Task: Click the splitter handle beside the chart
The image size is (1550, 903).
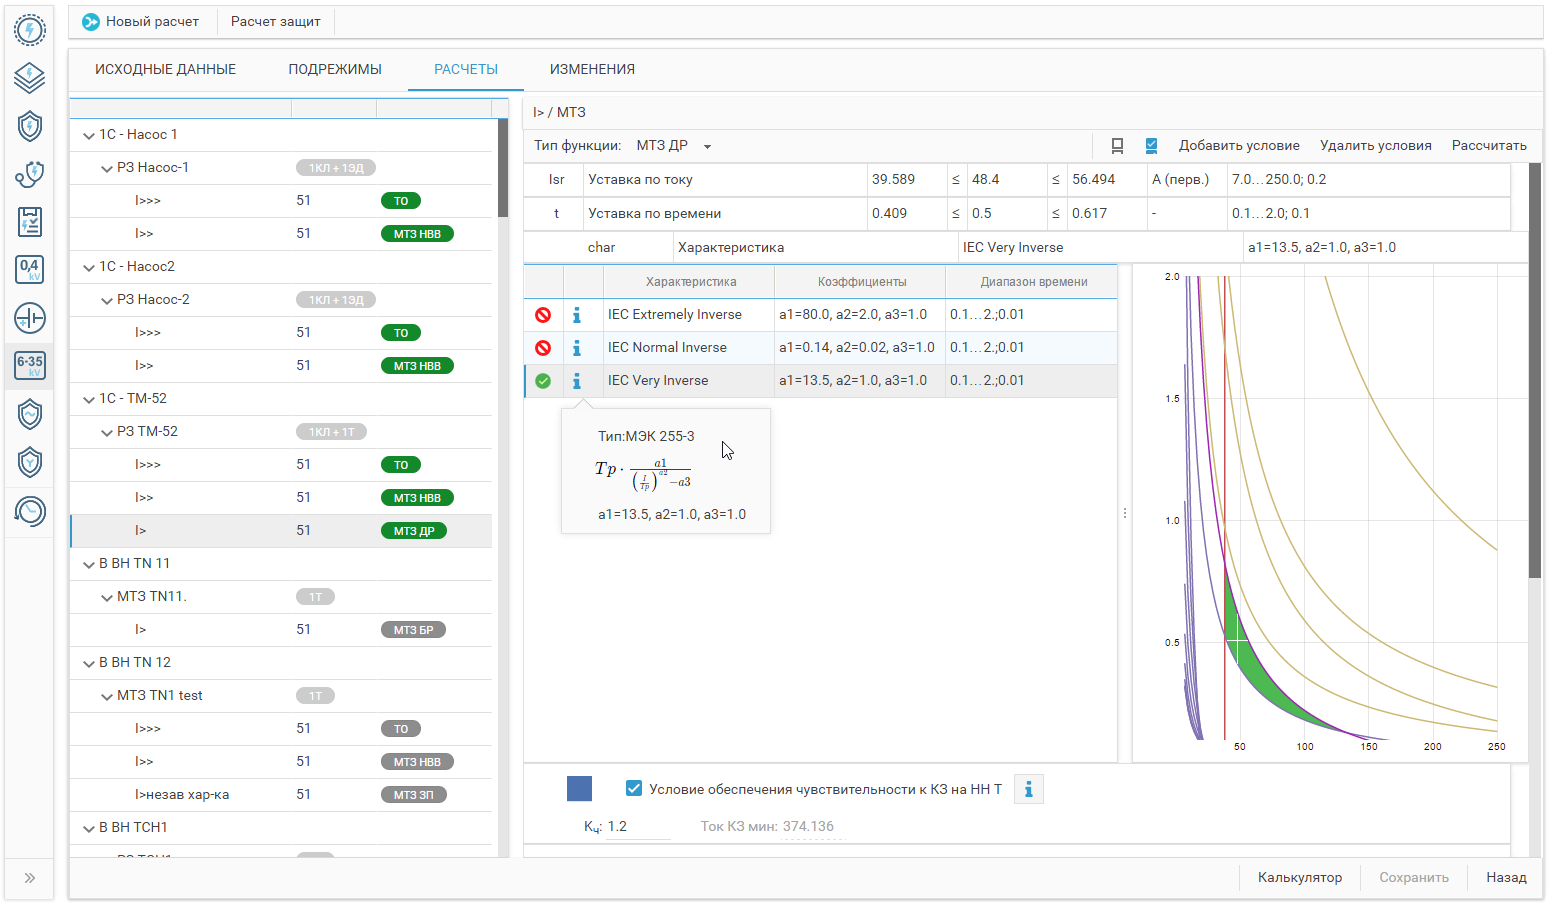Action: pos(1125,513)
